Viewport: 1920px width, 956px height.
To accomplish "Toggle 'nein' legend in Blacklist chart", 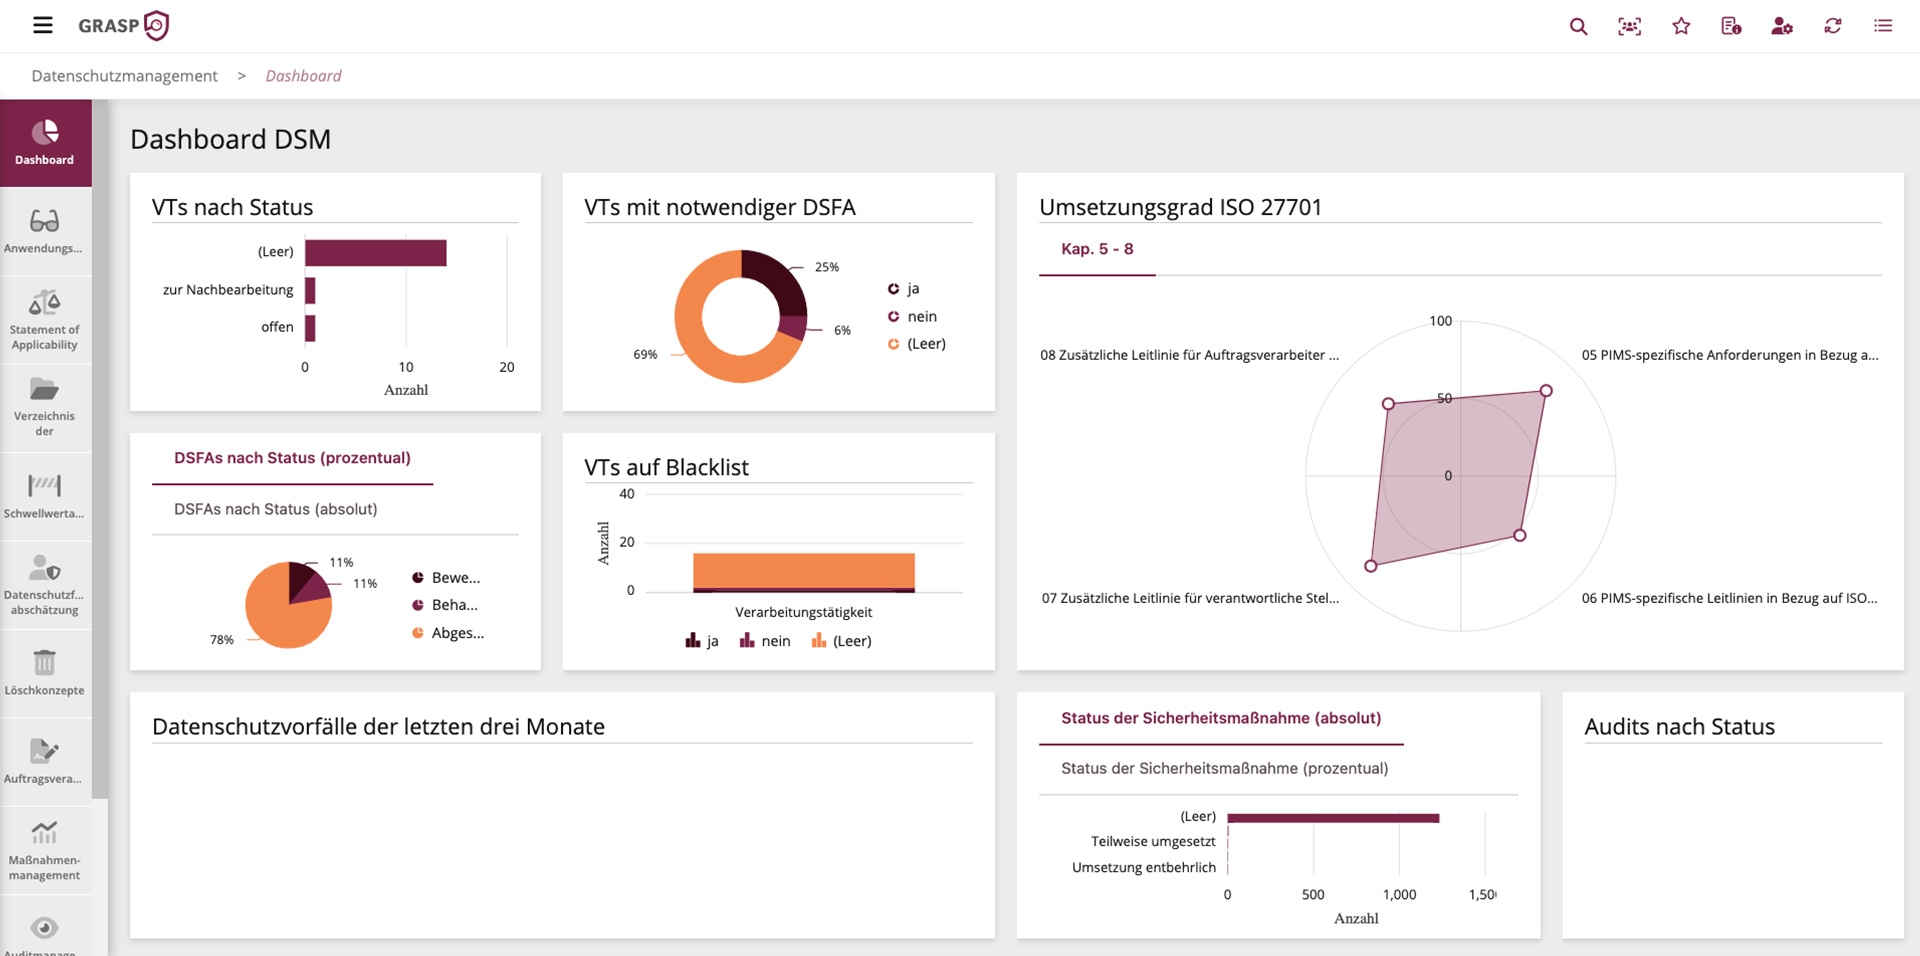I will [765, 641].
